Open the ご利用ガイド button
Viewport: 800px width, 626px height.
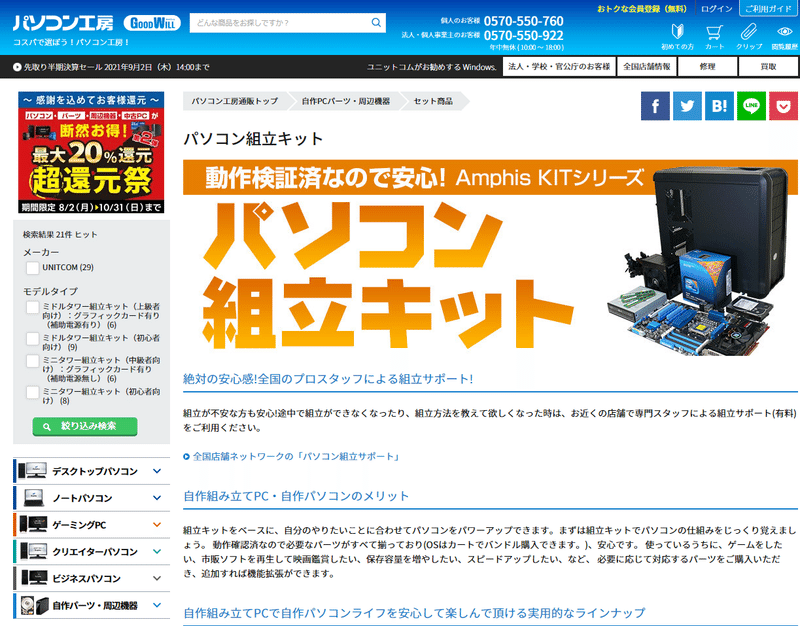point(769,9)
